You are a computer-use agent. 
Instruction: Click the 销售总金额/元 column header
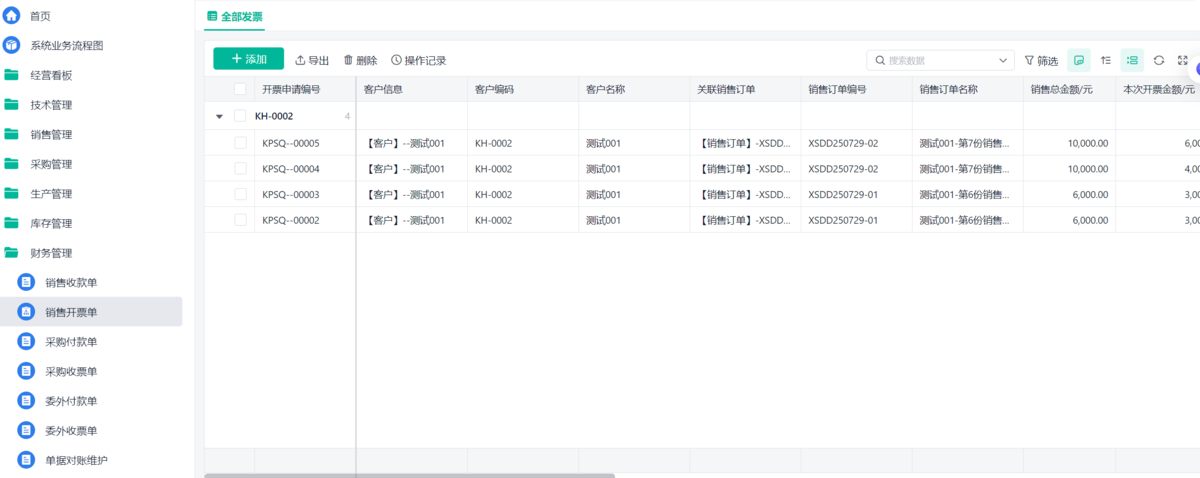pyautogui.click(x=1063, y=89)
